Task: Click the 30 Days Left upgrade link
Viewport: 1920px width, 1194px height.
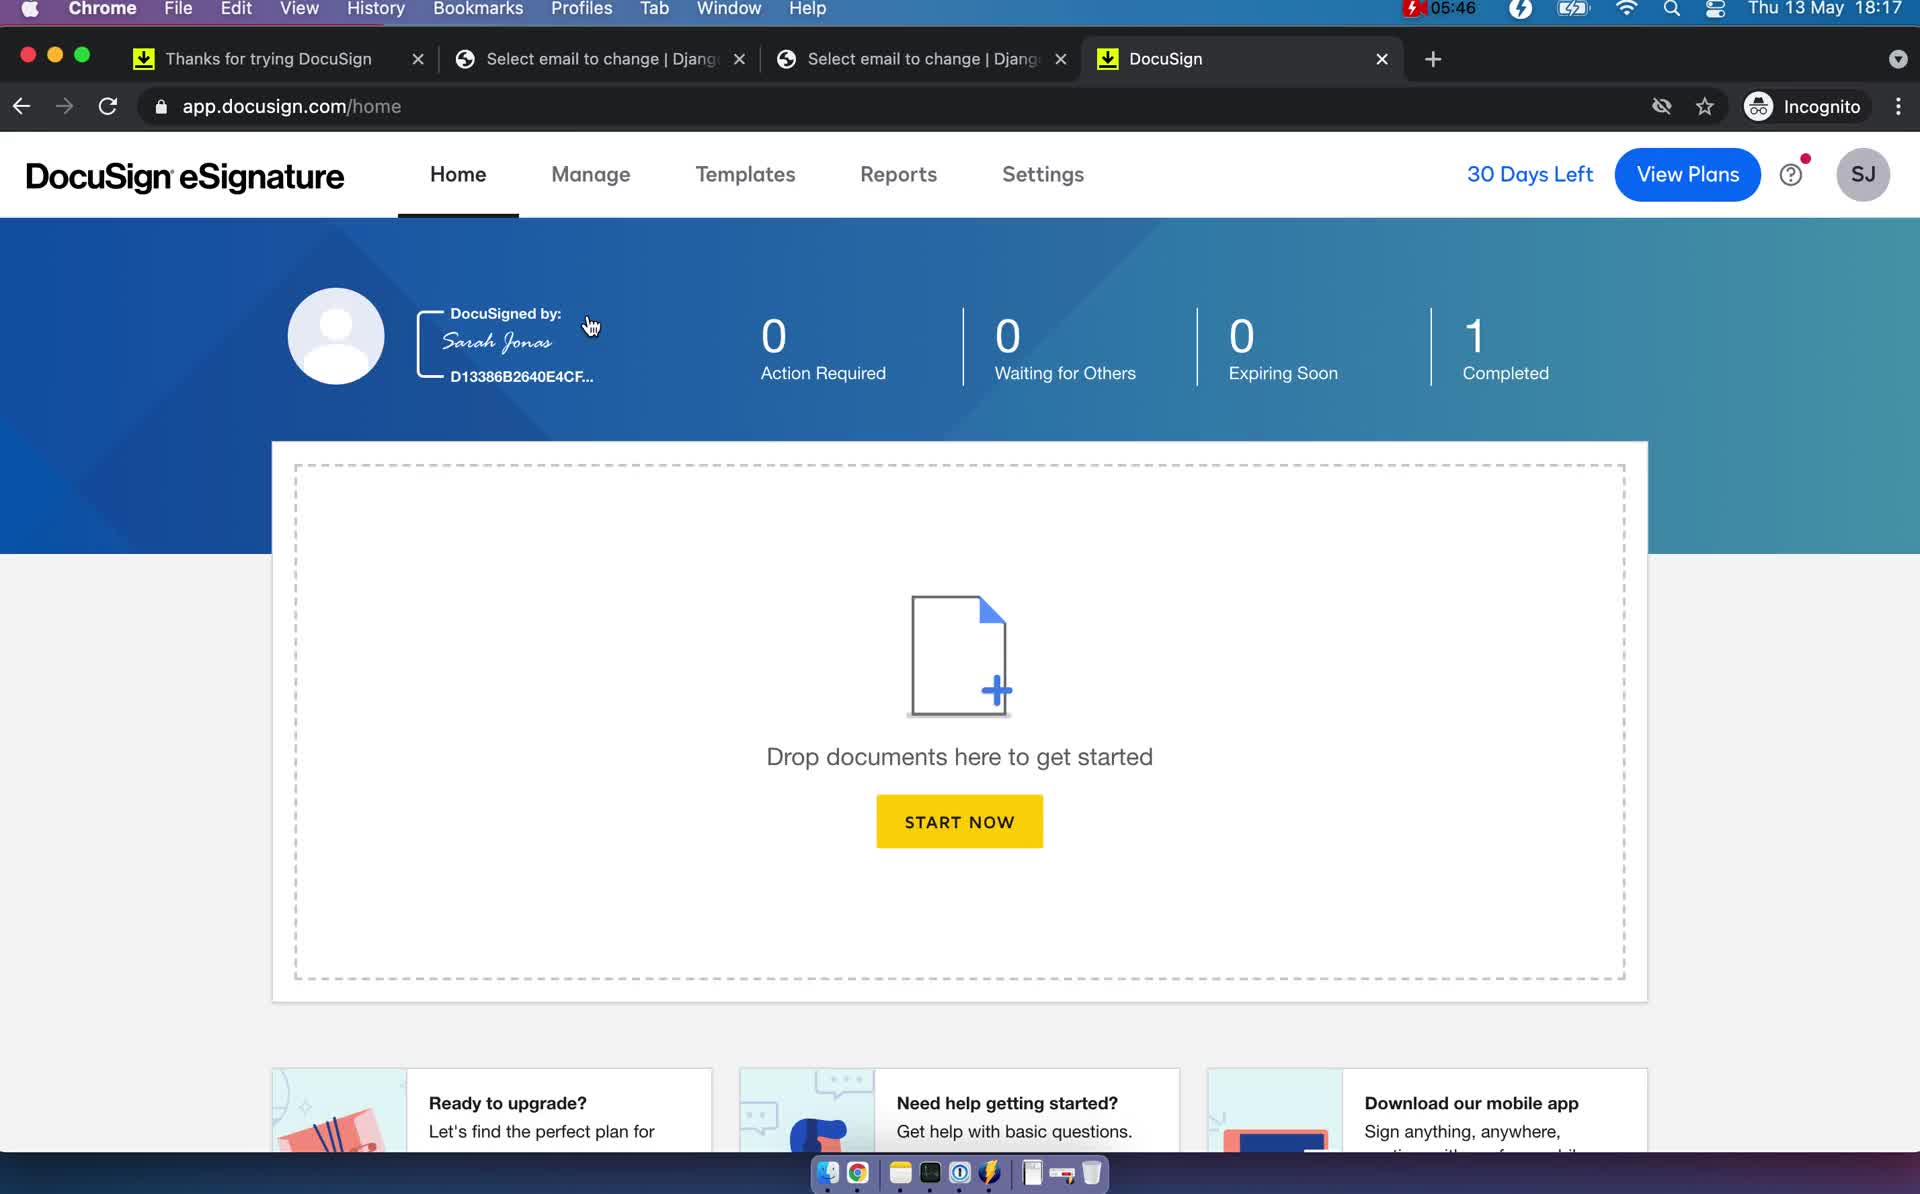Action: (1529, 175)
